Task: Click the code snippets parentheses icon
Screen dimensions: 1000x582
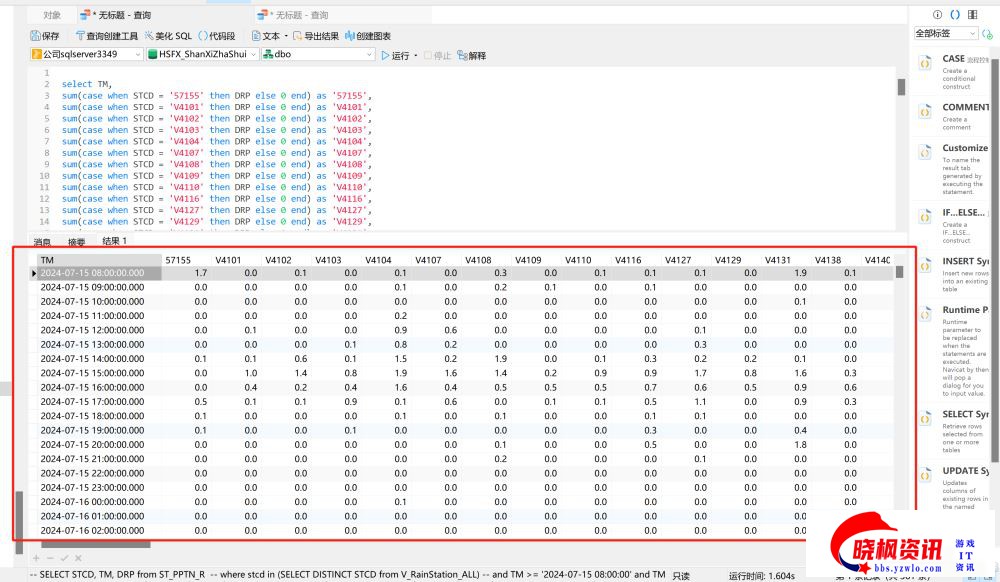Action: point(955,15)
